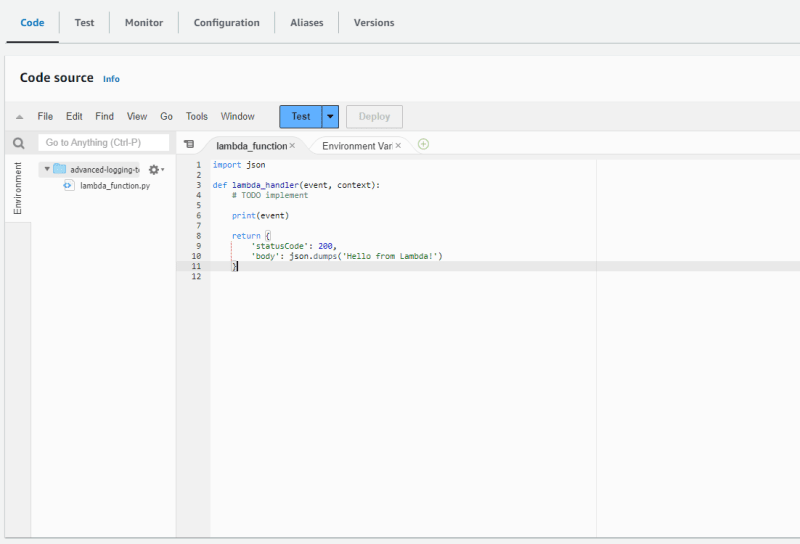Open the Test button dropdown arrow

click(331, 117)
